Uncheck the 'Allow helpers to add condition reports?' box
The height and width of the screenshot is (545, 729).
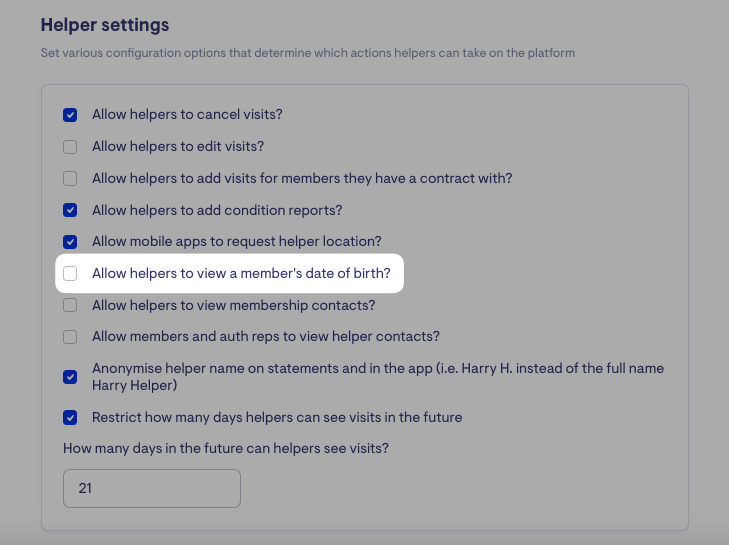point(70,210)
